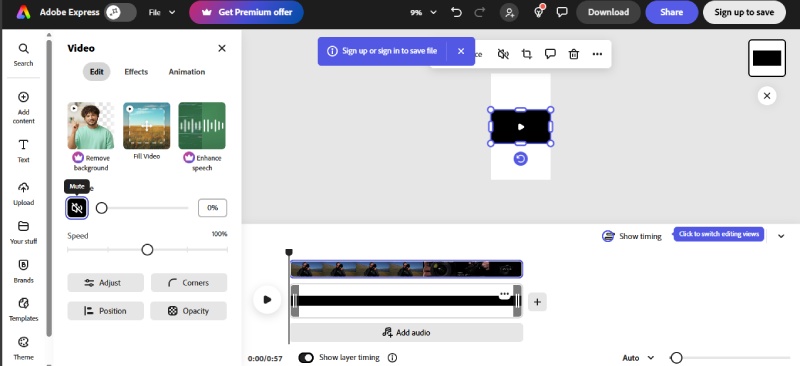
Task: Open the Brands panel
Action: pyautogui.click(x=23, y=271)
